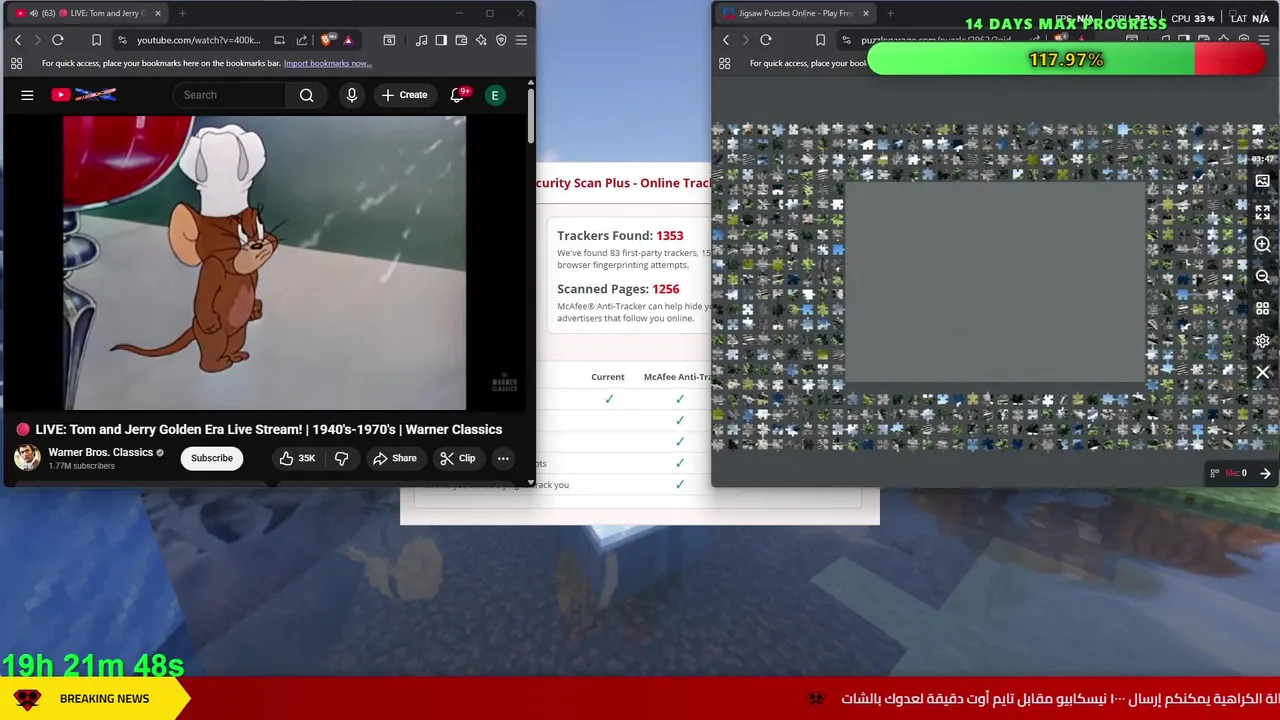
Task: Start YouTube voice search with microphone
Action: tap(351, 95)
